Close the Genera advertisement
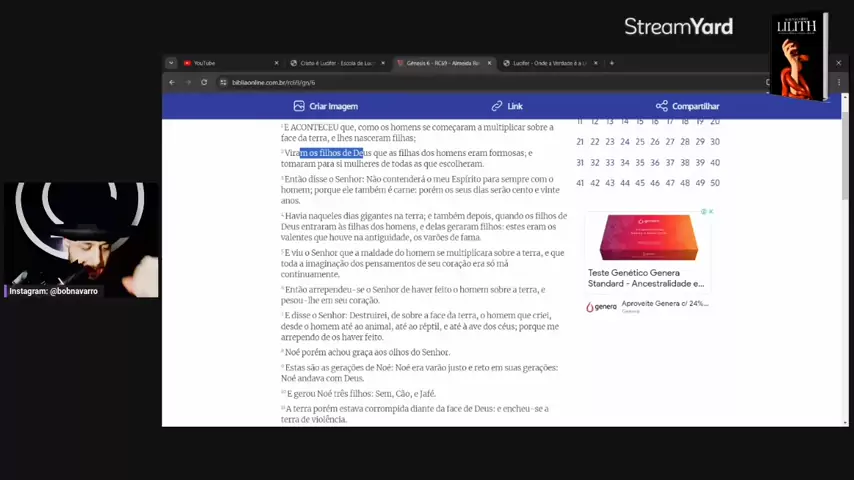Screen dimensions: 854x480 coord(711,211)
